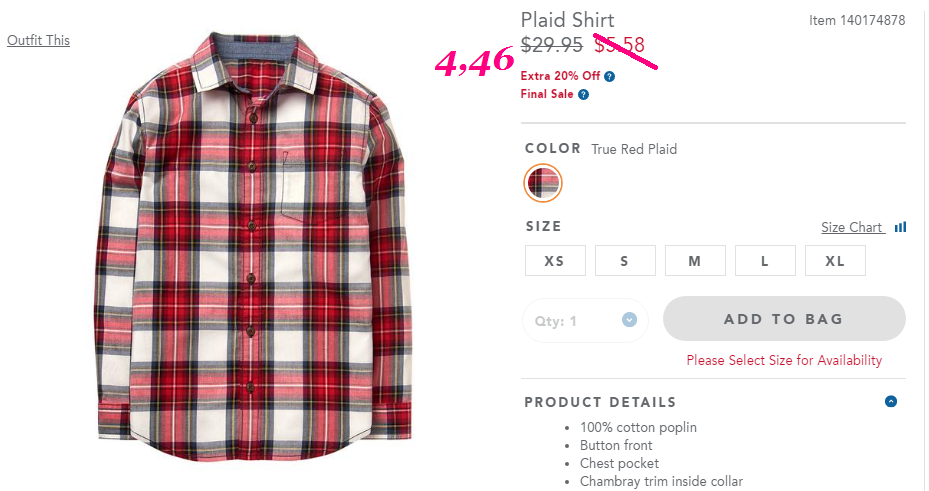Collapse Product Details with chevron icon
The image size is (929, 491).
click(890, 401)
